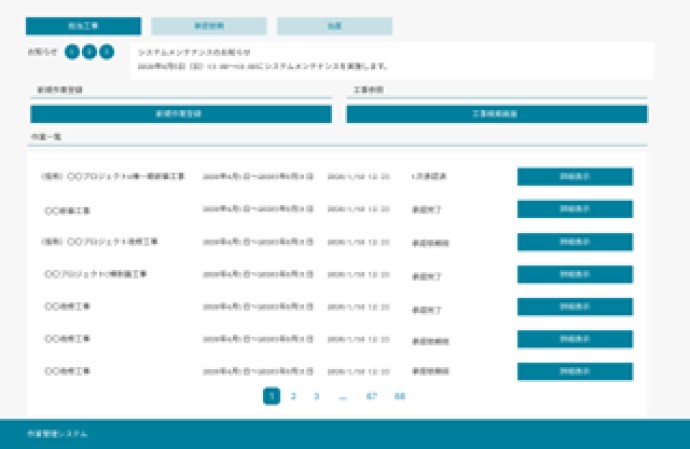Viewport: 690px width, 449px height.
Task: Show notice number 1 circle
Action: [72, 52]
